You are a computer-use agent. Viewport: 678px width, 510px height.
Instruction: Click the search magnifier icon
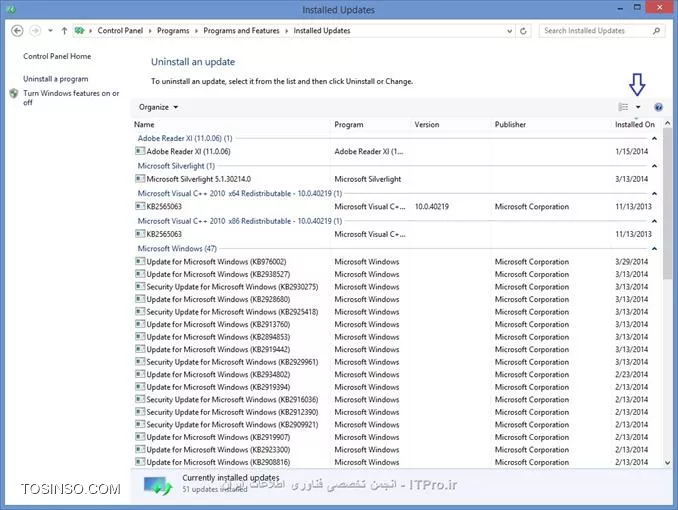click(656, 31)
